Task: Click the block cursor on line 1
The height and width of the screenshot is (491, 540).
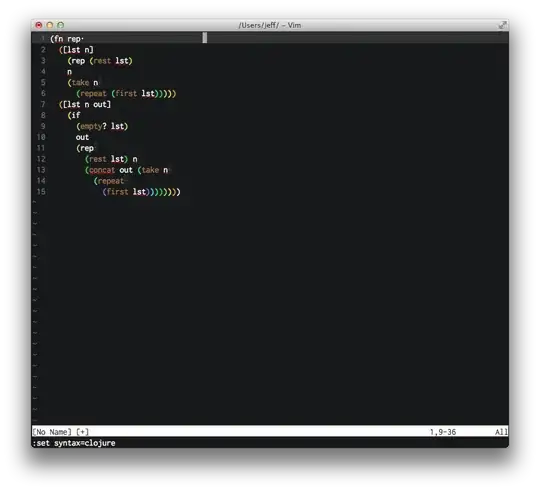Action: [x=205, y=38]
